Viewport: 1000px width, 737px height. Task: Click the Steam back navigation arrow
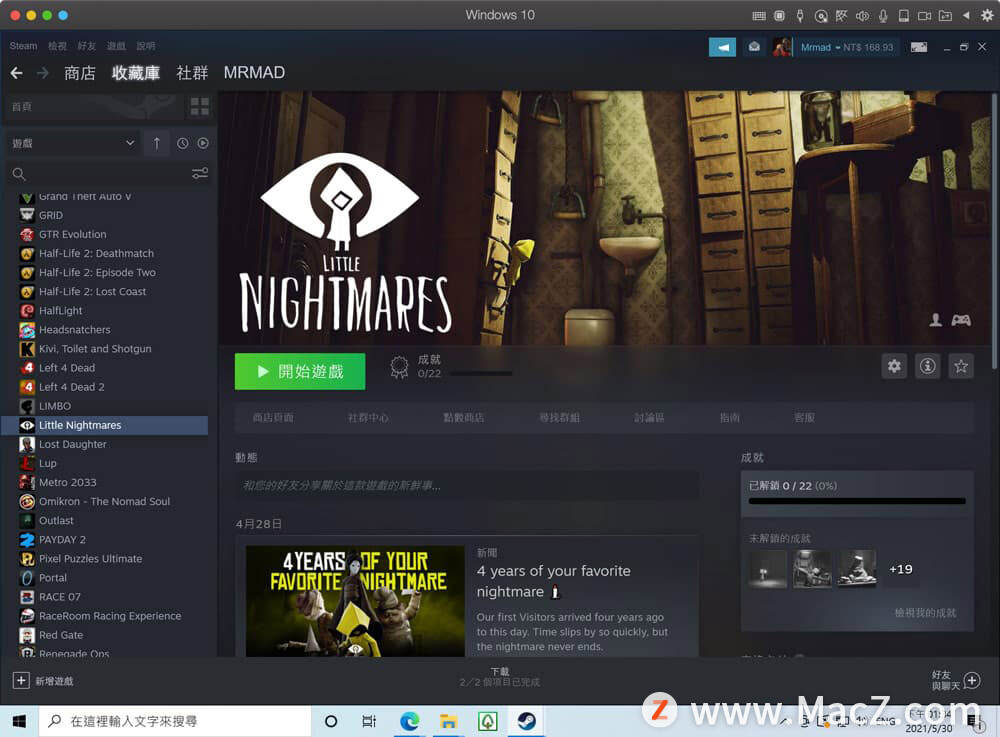17,73
